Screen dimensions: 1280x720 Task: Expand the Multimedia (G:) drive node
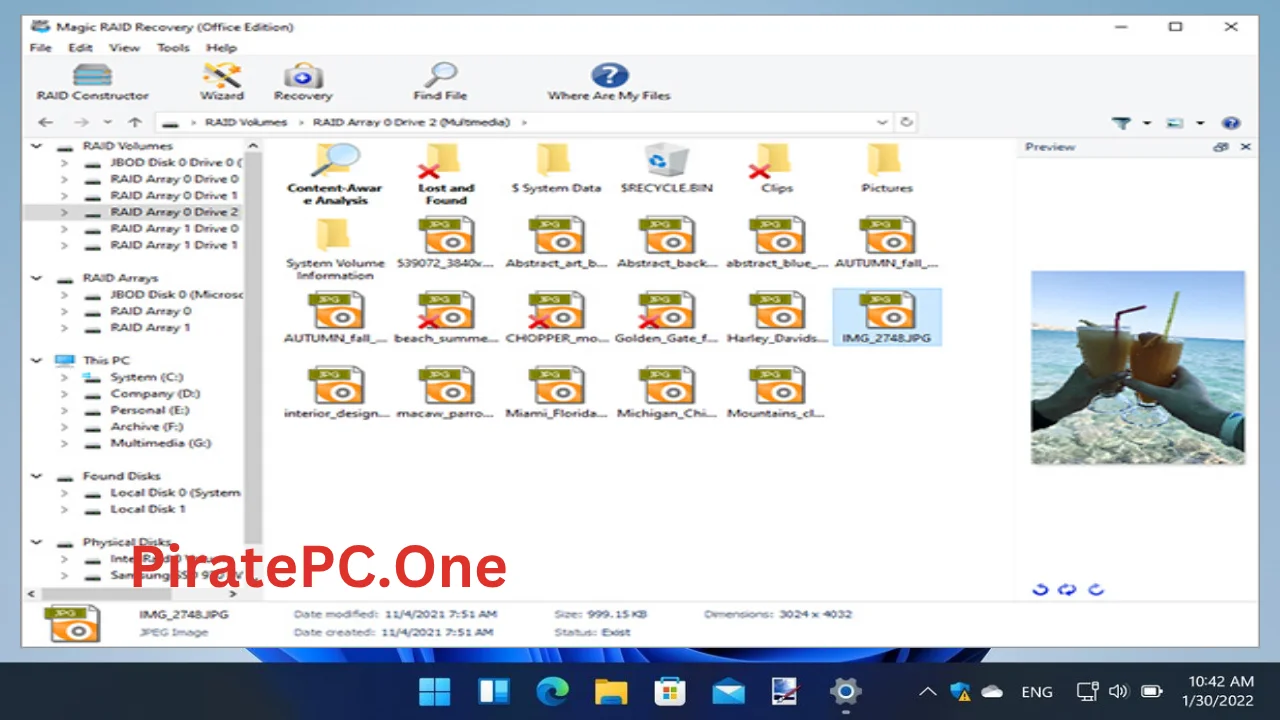[x=64, y=443]
